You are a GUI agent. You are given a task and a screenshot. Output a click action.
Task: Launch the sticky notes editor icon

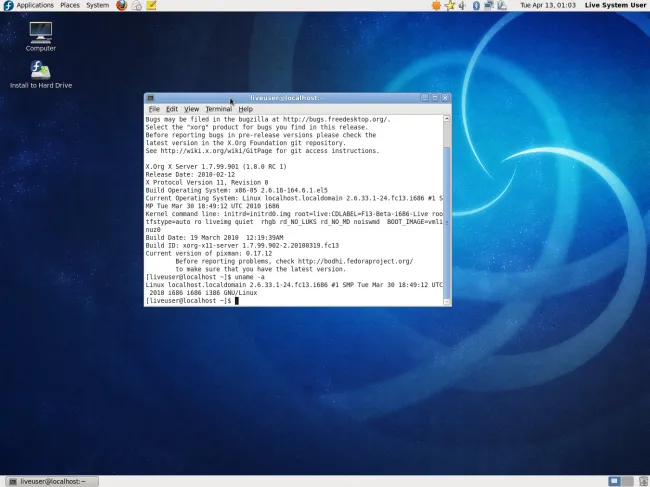[151, 5]
